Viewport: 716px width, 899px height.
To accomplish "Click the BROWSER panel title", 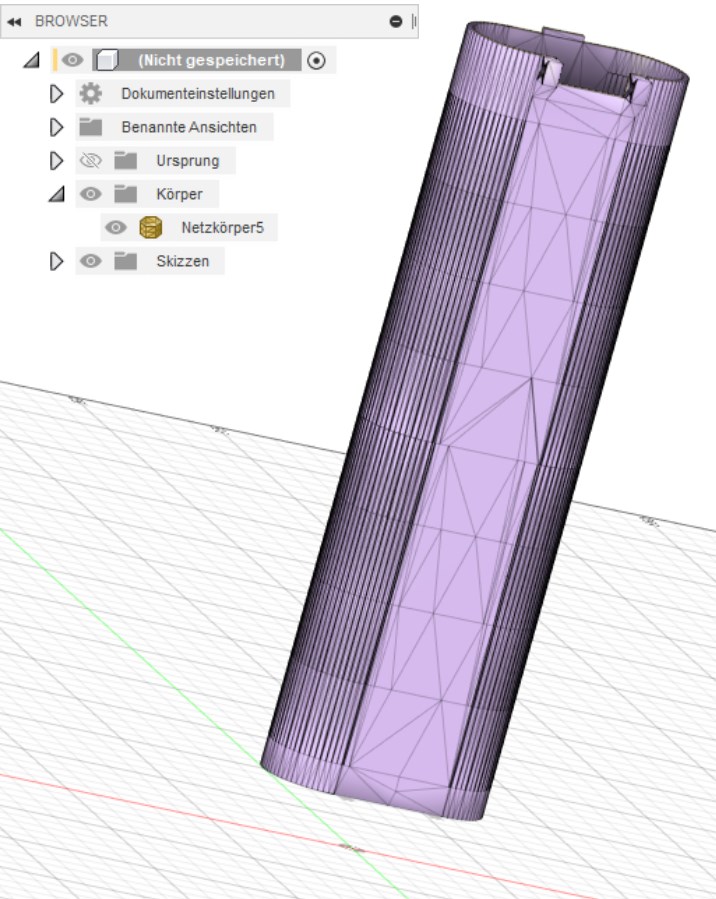I will tap(71, 21).
